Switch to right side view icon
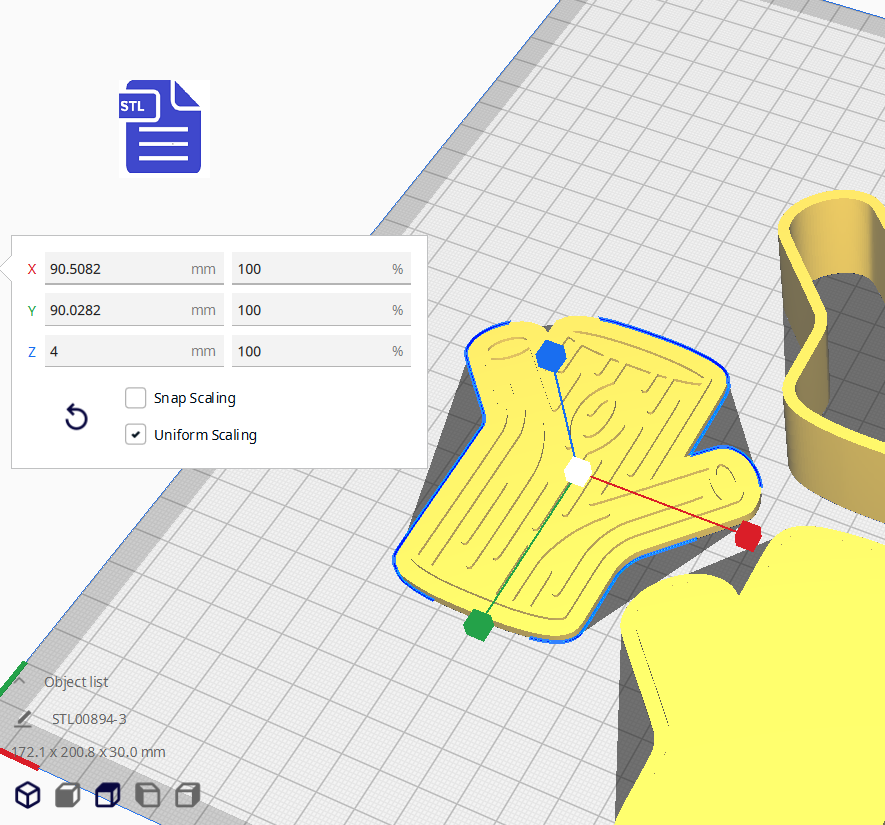 pyautogui.click(x=187, y=795)
